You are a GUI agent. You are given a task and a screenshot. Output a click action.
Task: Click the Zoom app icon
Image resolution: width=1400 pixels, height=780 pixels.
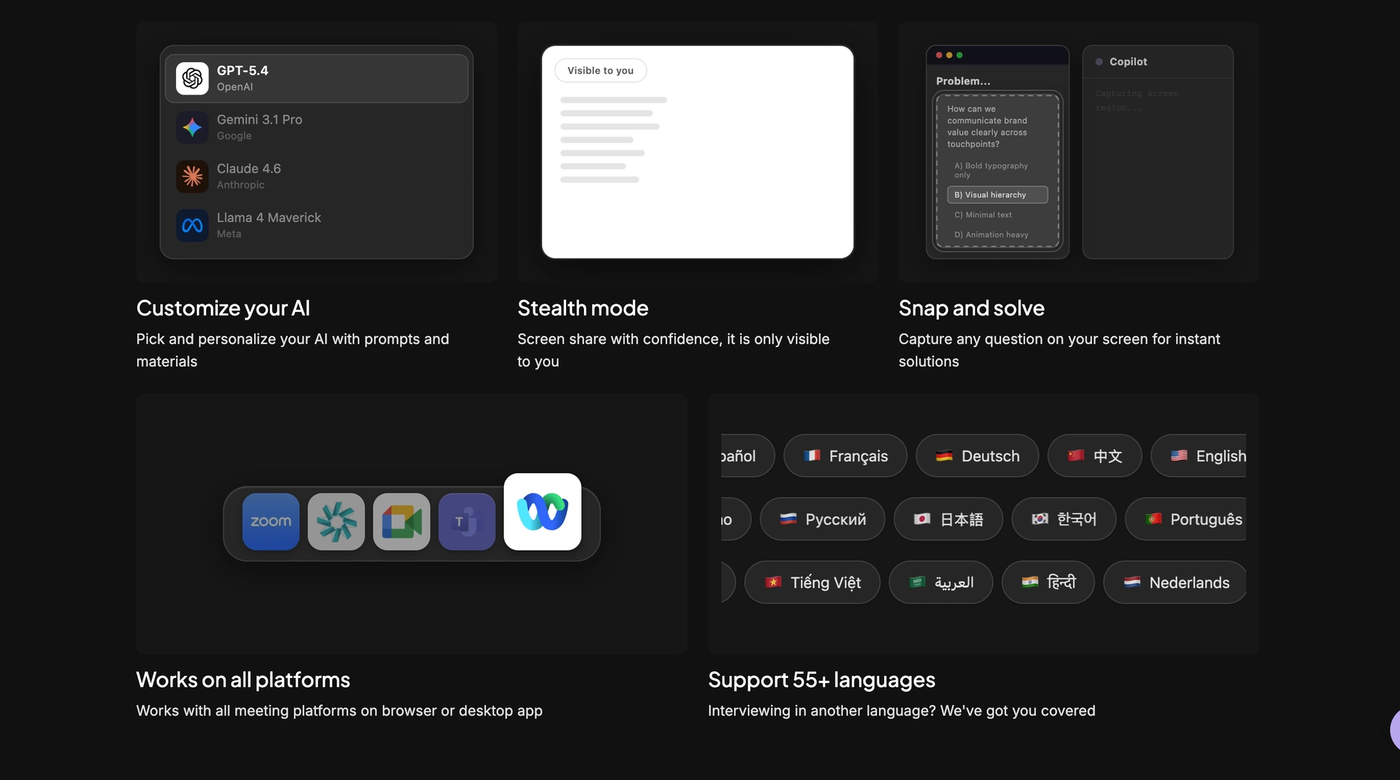pyautogui.click(x=271, y=522)
